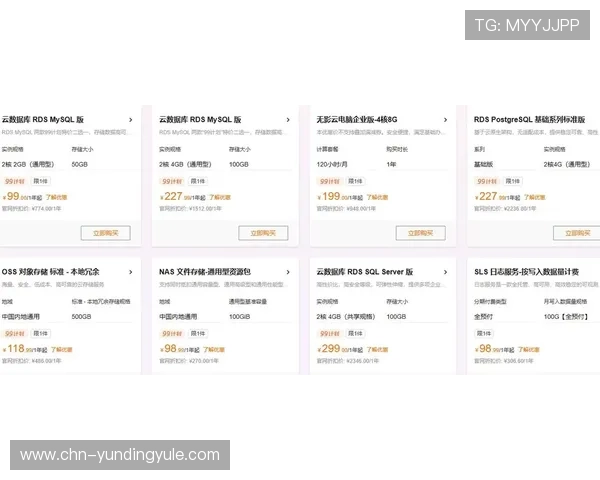Open NAS 文件存储-通用型资源包 title
The height and width of the screenshot is (480, 600).
[205, 272]
